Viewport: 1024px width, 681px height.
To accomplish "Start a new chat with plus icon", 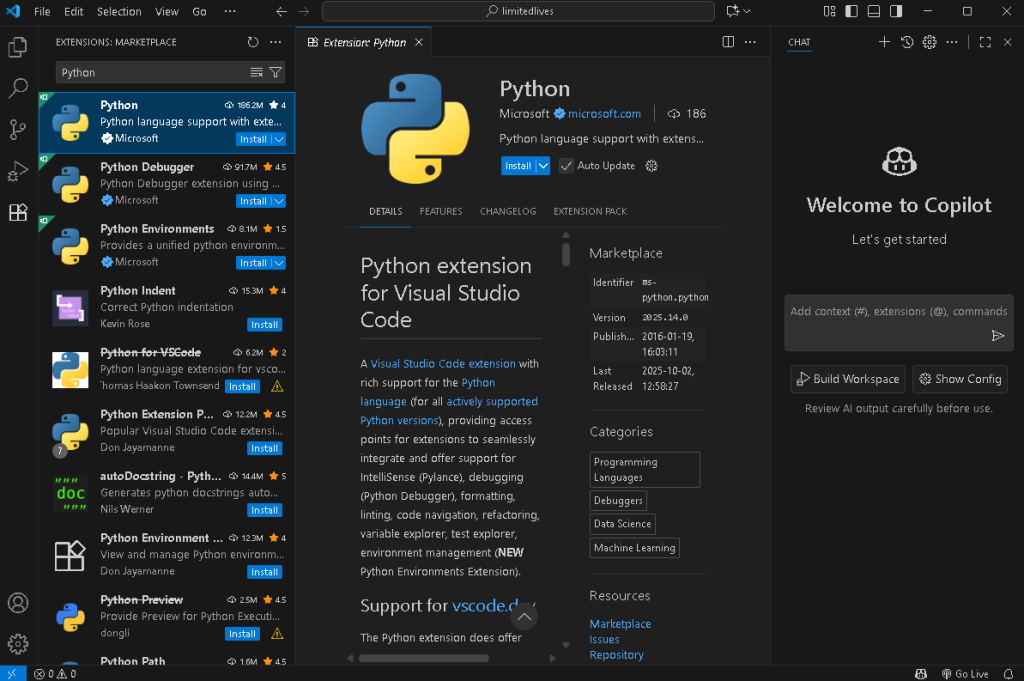I will [883, 42].
